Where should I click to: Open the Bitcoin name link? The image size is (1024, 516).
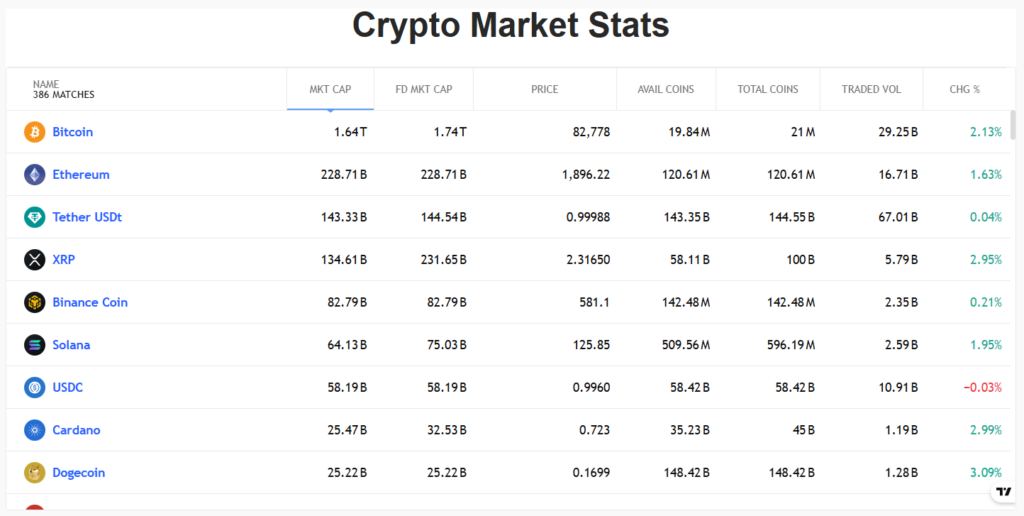(73, 132)
